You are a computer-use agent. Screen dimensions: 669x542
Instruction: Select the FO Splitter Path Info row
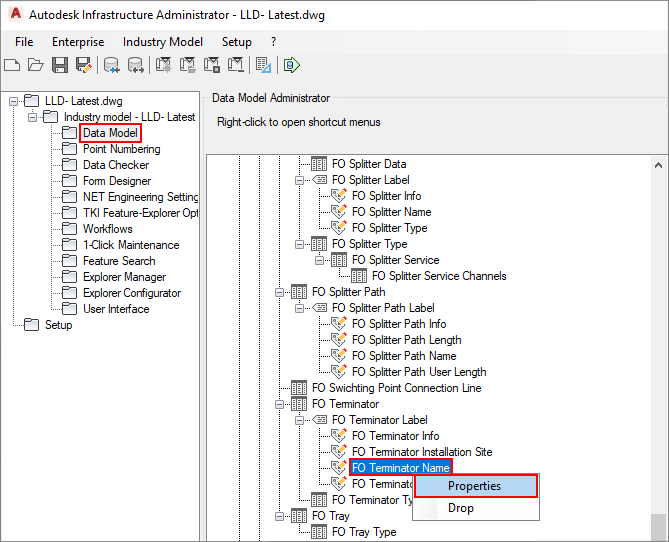click(399, 324)
